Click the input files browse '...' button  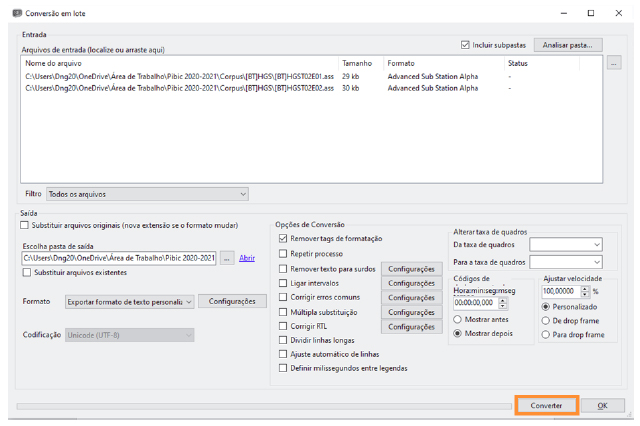[x=614, y=63]
